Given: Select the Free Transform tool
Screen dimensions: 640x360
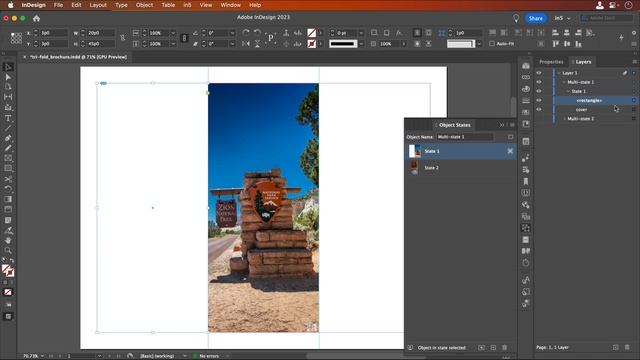Looking at the screenshot, I should pos(8,189).
